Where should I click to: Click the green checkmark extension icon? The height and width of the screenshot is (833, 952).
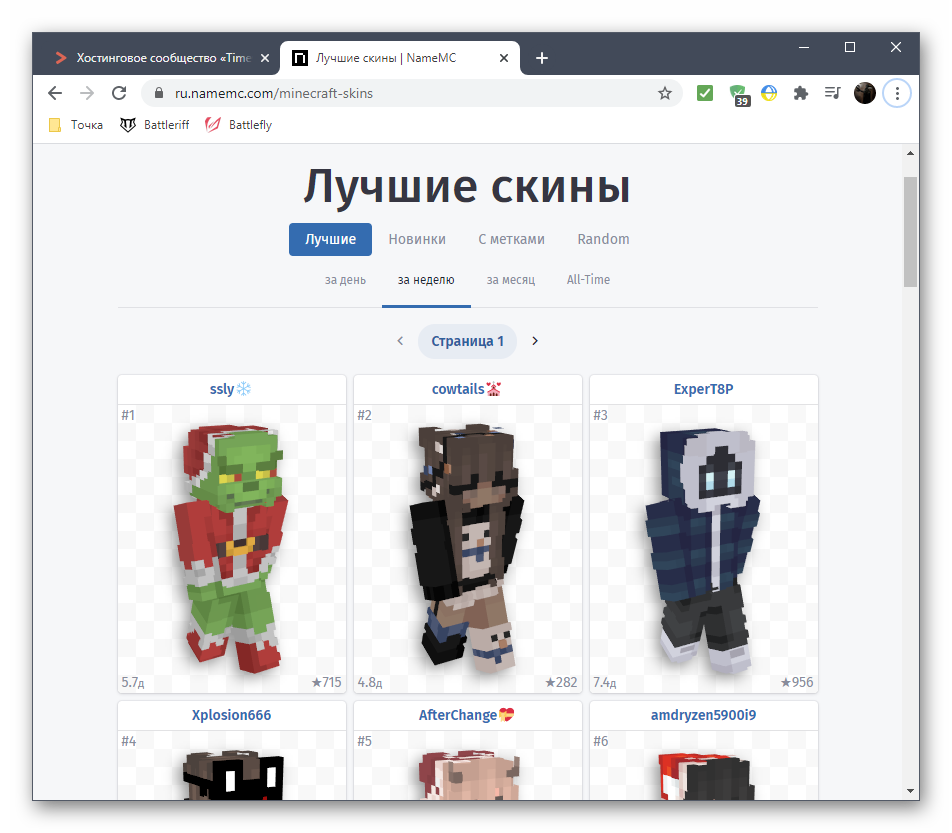[705, 93]
